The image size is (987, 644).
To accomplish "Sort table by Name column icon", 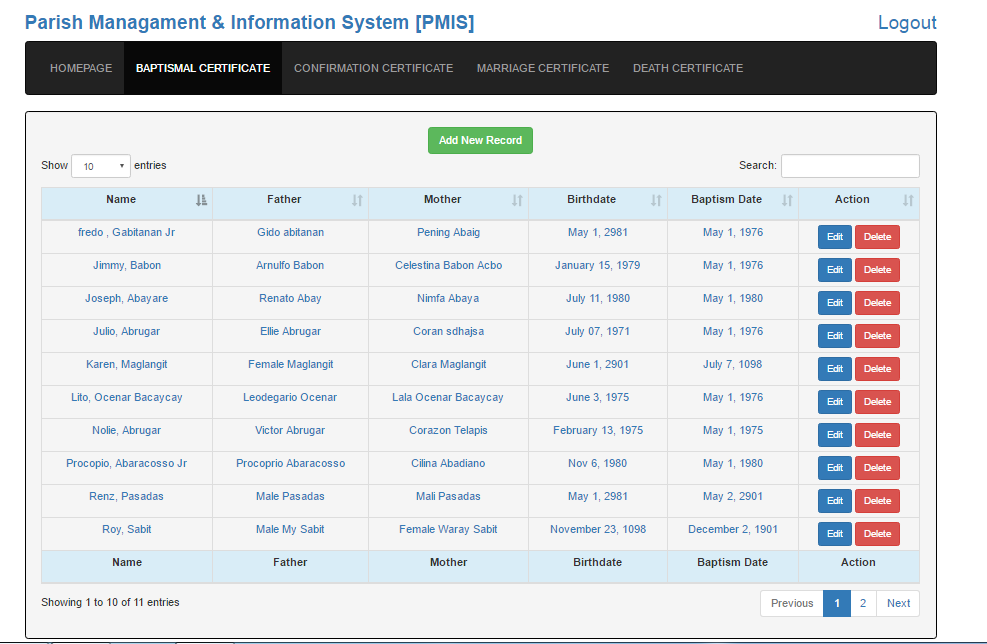I will point(201,200).
